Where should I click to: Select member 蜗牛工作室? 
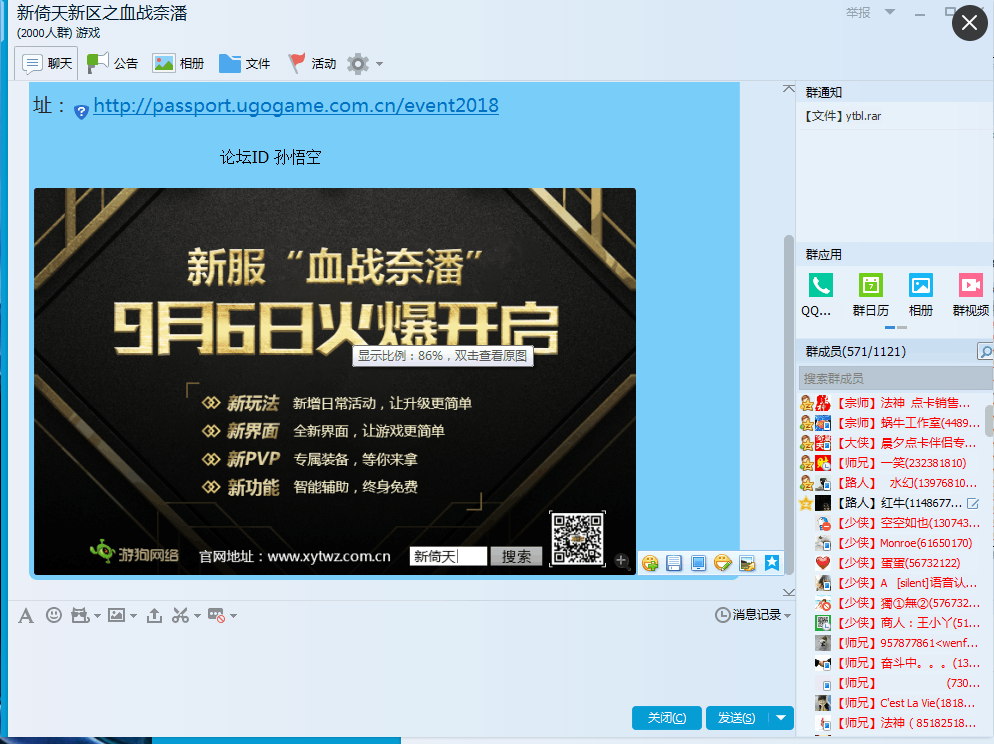point(891,423)
